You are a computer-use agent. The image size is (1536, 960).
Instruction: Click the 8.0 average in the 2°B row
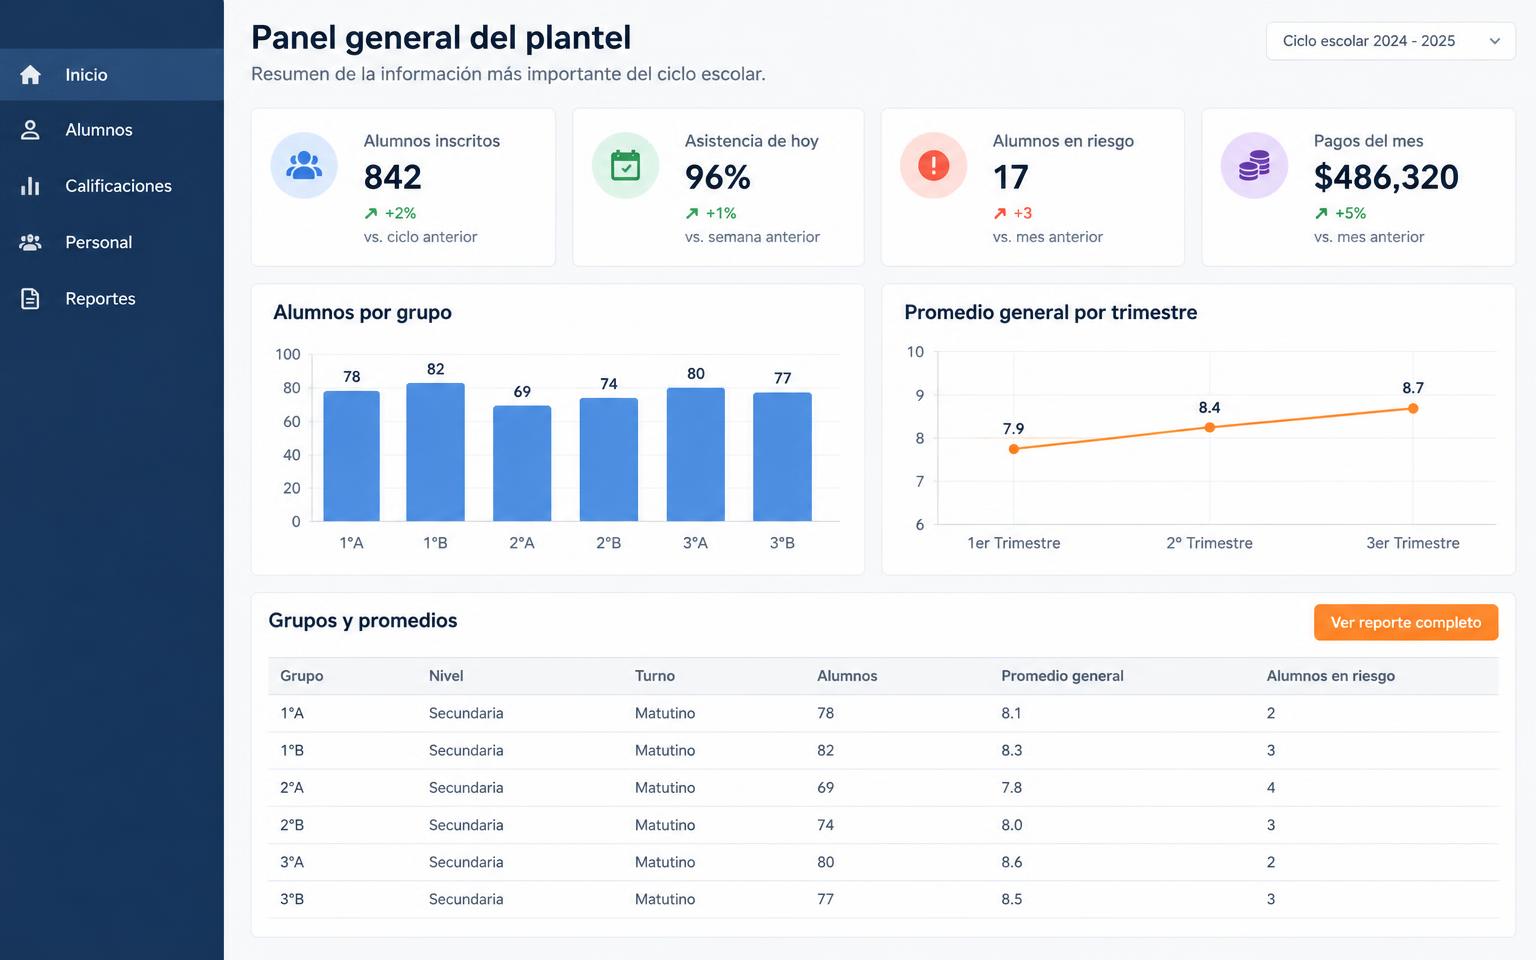point(1012,825)
